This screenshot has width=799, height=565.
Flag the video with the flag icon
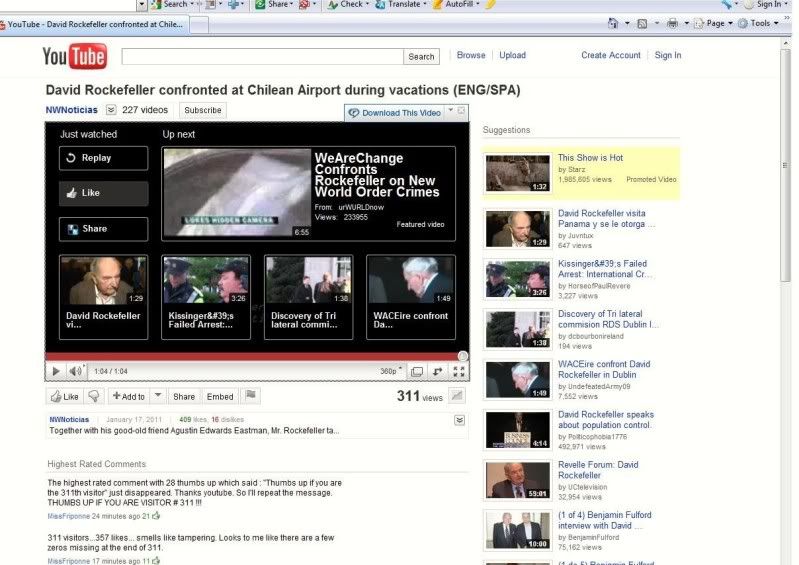251,395
